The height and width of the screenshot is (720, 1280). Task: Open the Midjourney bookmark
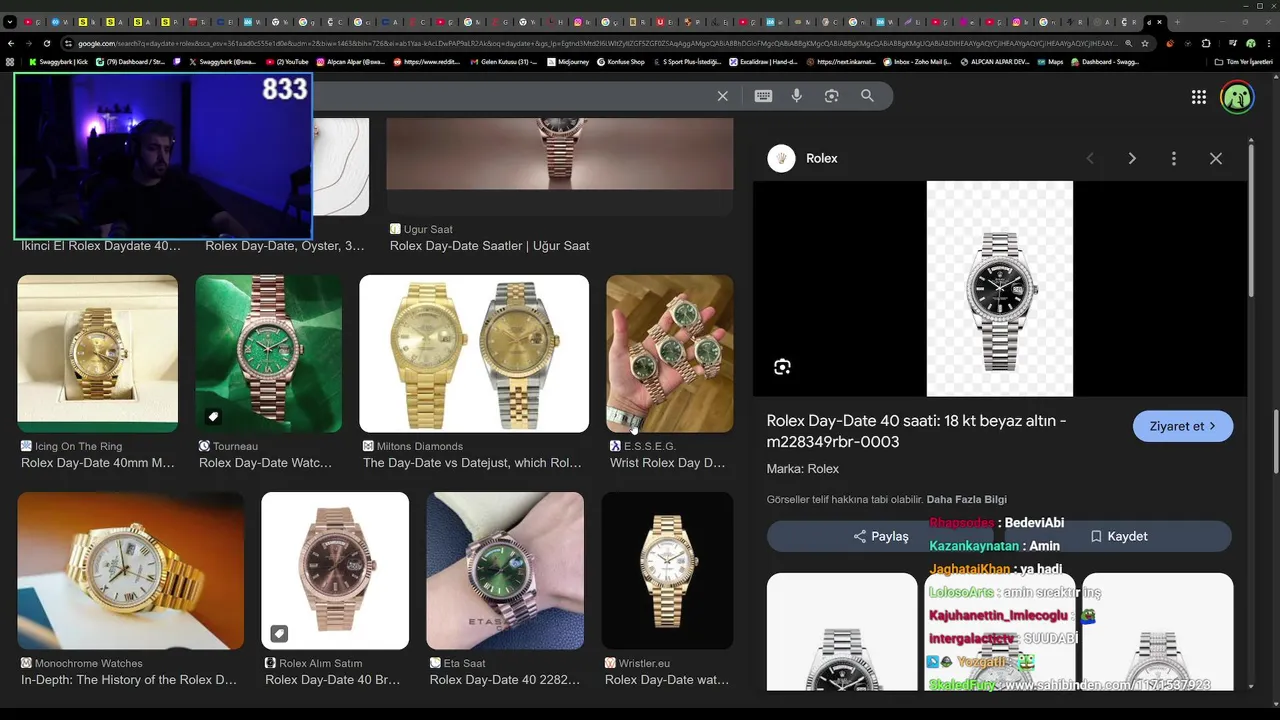pyautogui.click(x=568, y=62)
